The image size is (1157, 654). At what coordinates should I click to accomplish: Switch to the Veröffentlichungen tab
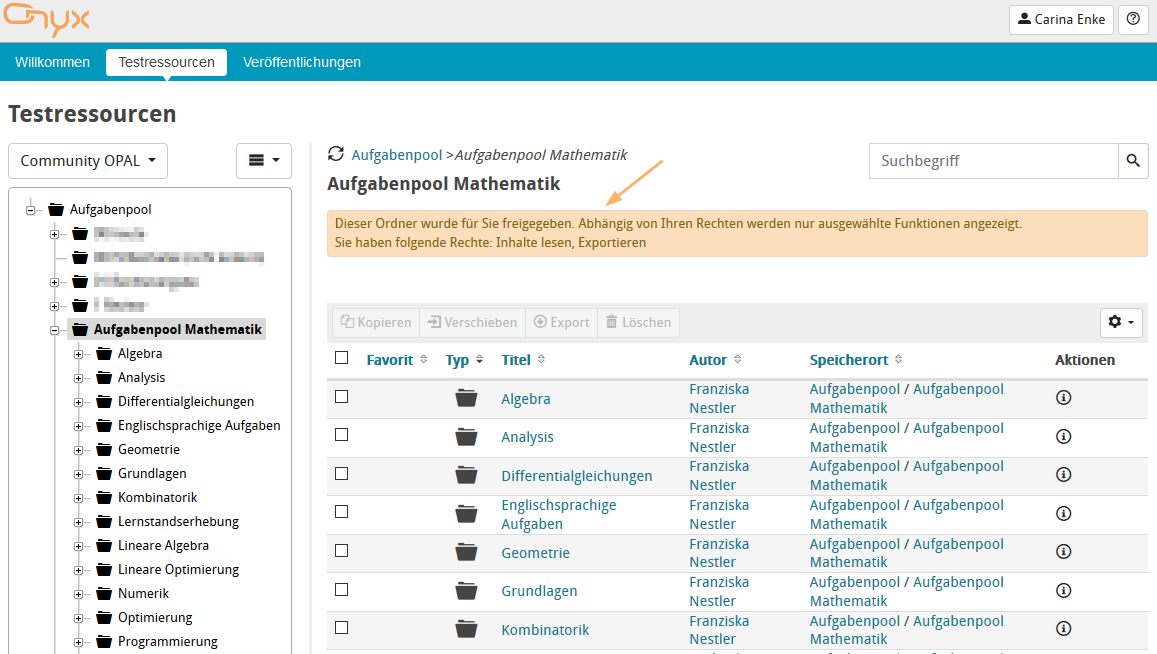click(301, 62)
